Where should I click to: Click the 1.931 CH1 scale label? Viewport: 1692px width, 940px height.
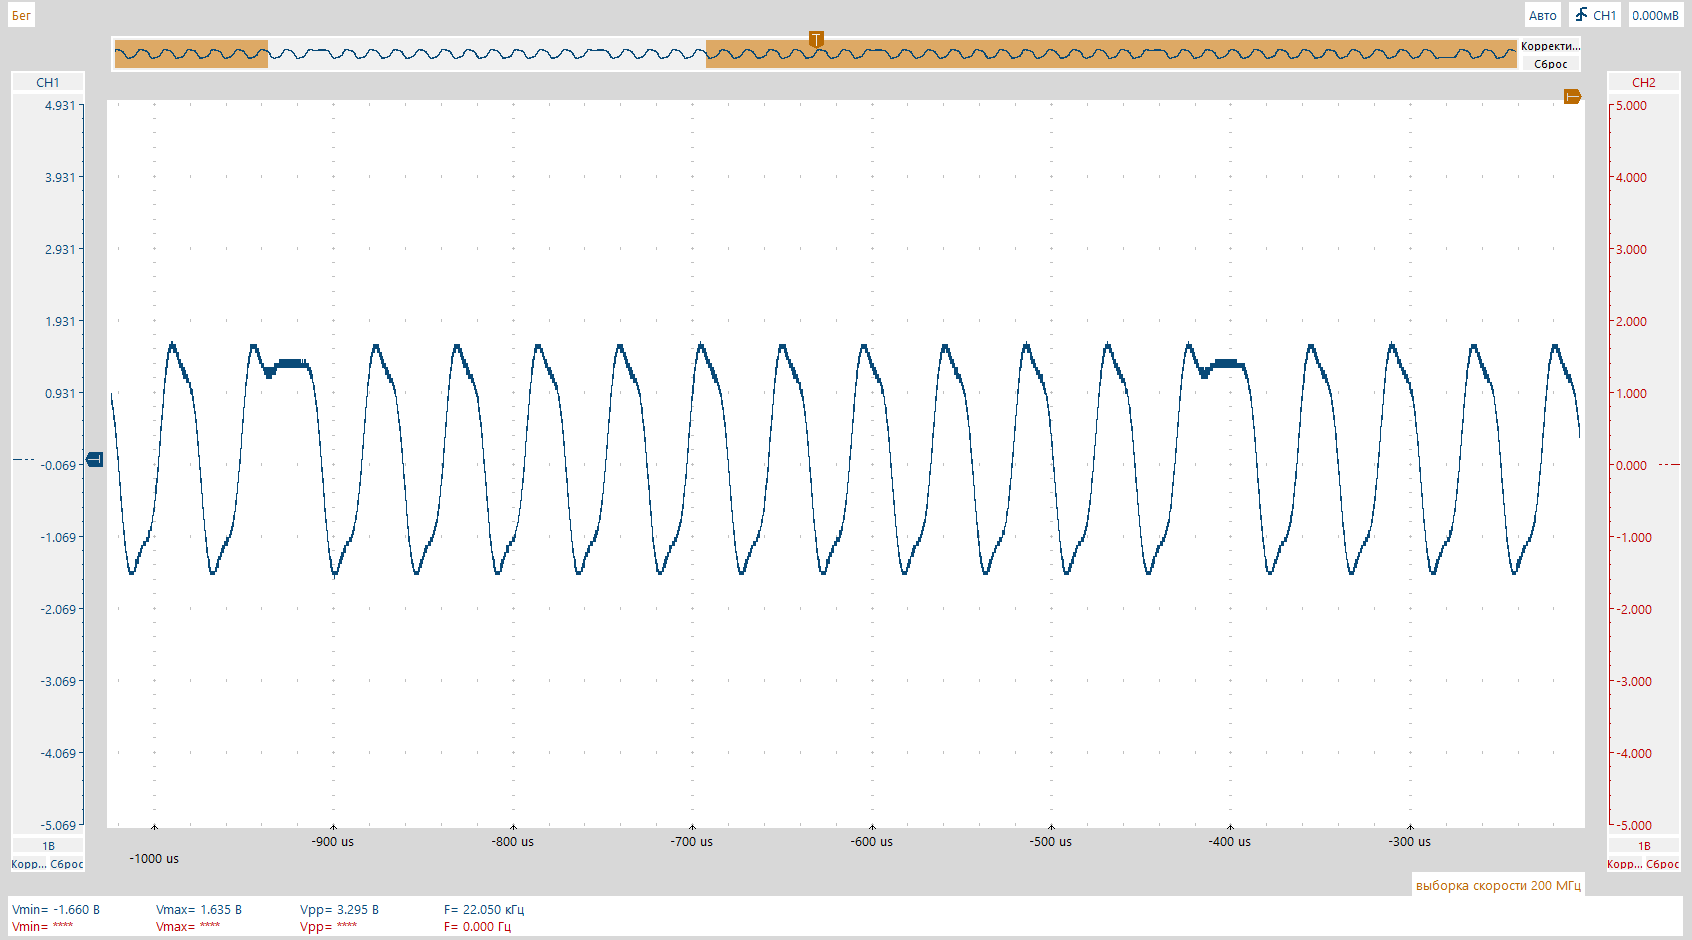point(60,321)
